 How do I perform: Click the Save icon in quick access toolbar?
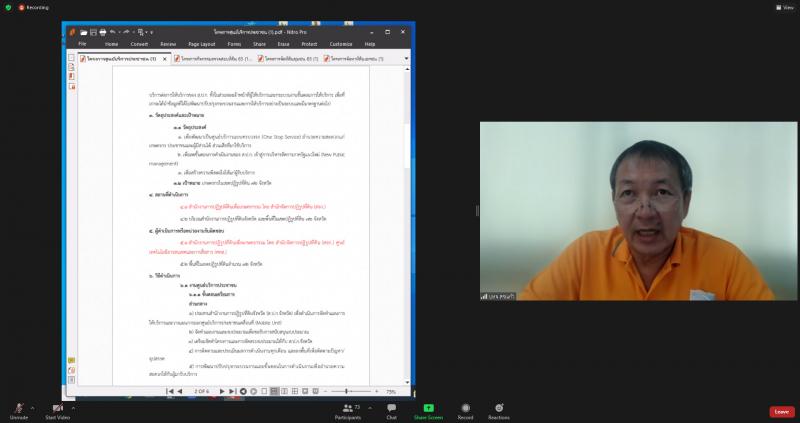(x=93, y=32)
